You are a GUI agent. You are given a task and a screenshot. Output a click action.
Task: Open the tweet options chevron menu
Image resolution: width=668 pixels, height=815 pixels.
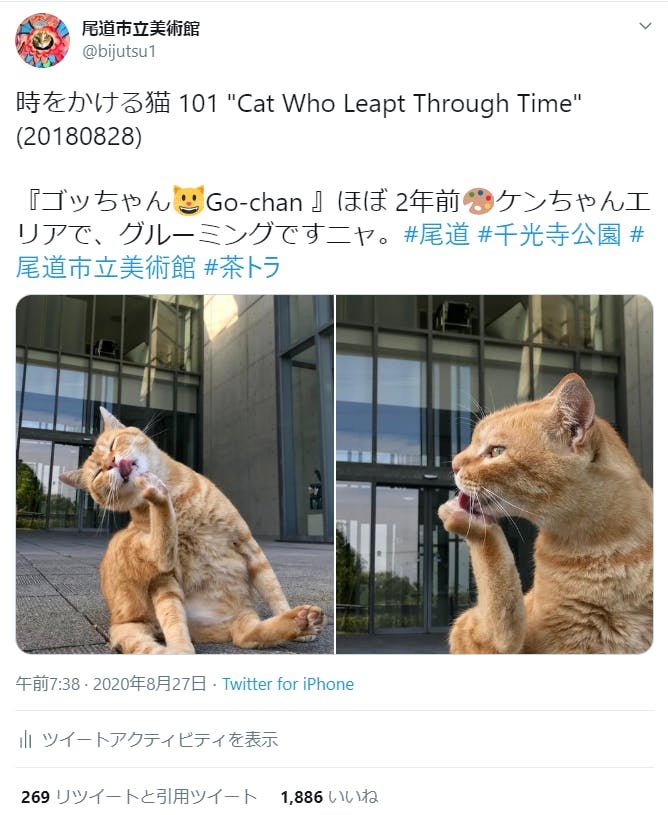tap(645, 26)
